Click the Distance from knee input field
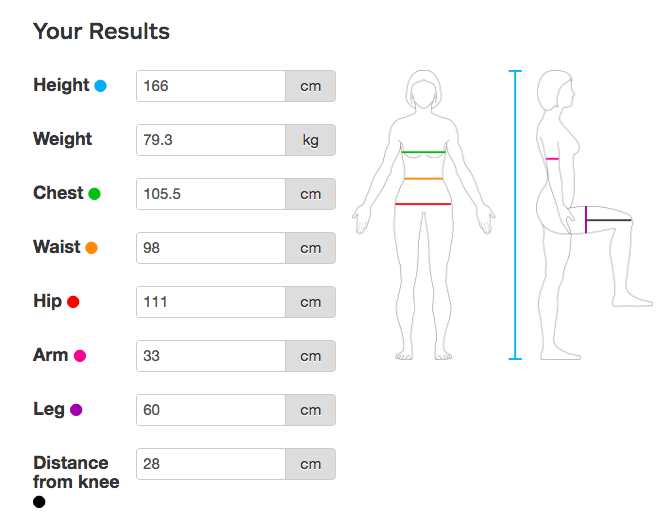 pyautogui.click(x=211, y=464)
